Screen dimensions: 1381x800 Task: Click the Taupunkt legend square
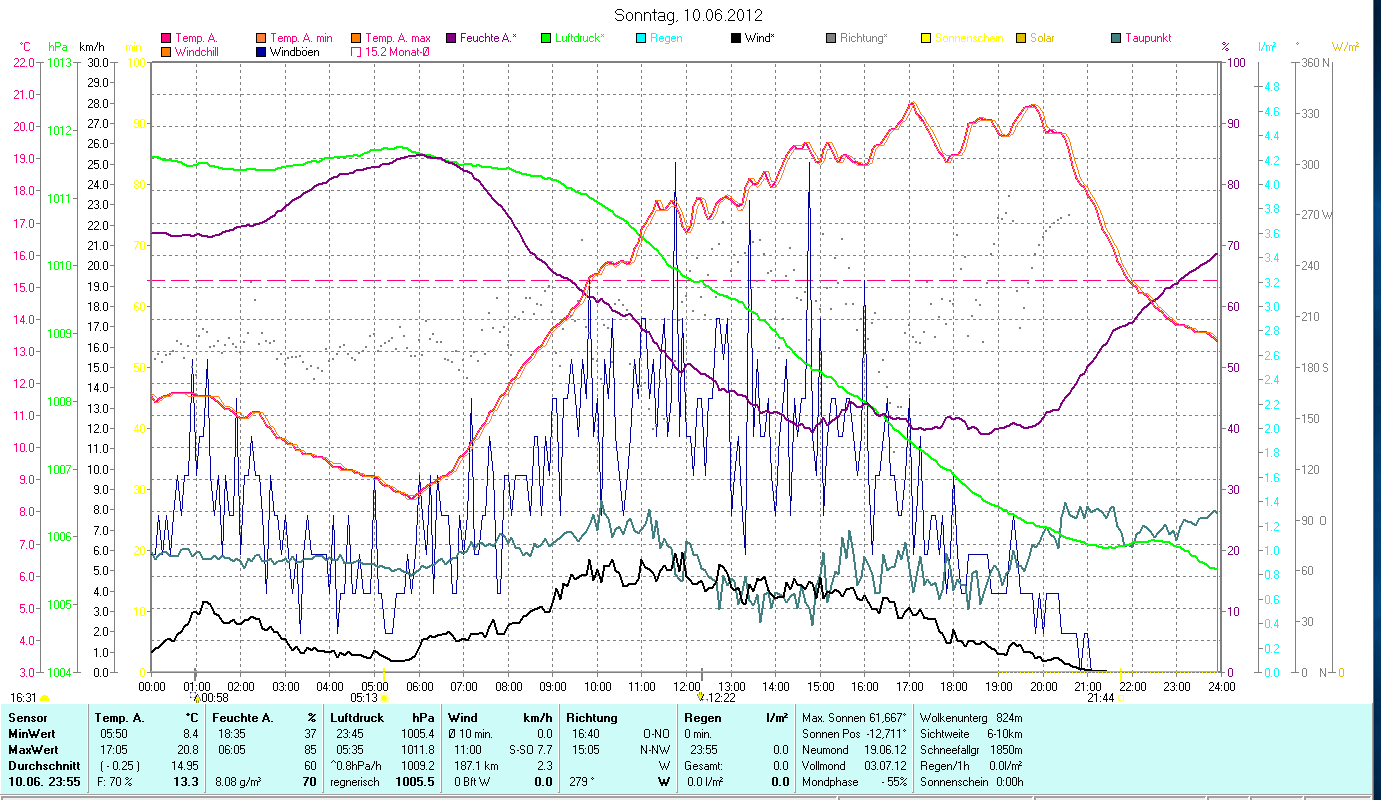(1116, 38)
